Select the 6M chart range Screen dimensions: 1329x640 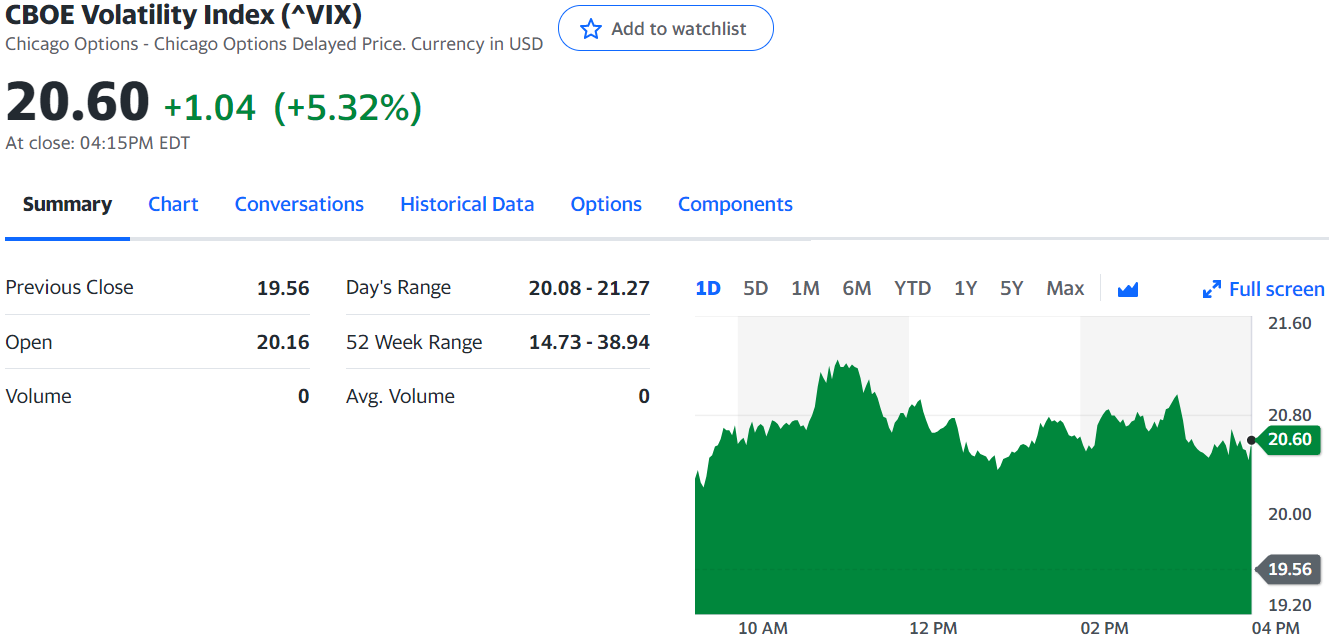click(857, 288)
